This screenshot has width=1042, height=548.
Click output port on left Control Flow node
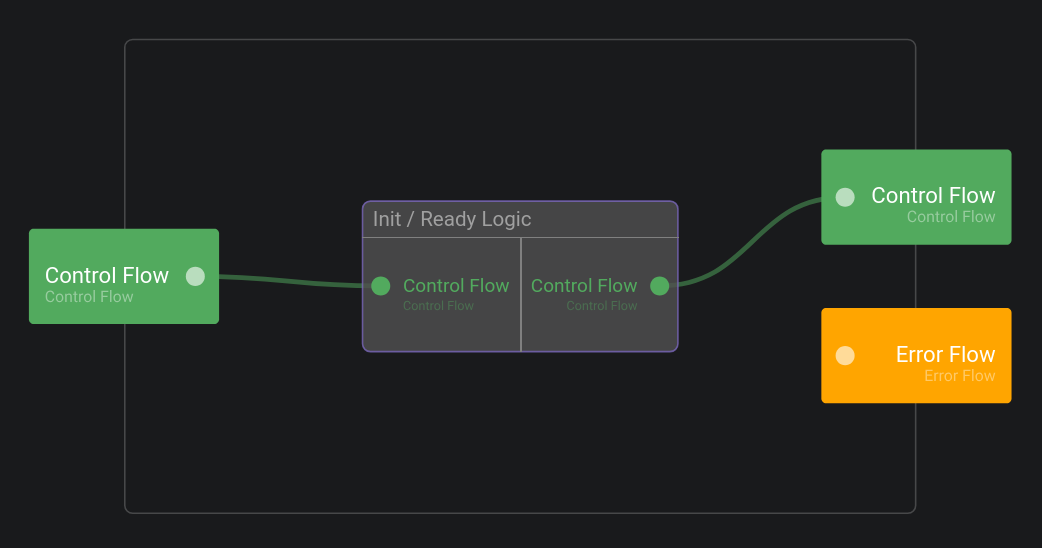[195, 276]
